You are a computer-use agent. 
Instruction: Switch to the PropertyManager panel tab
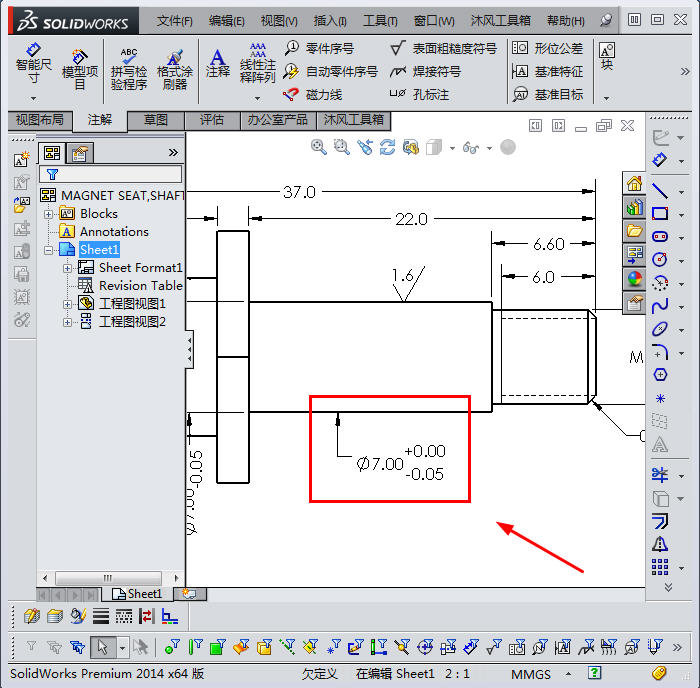(79, 153)
